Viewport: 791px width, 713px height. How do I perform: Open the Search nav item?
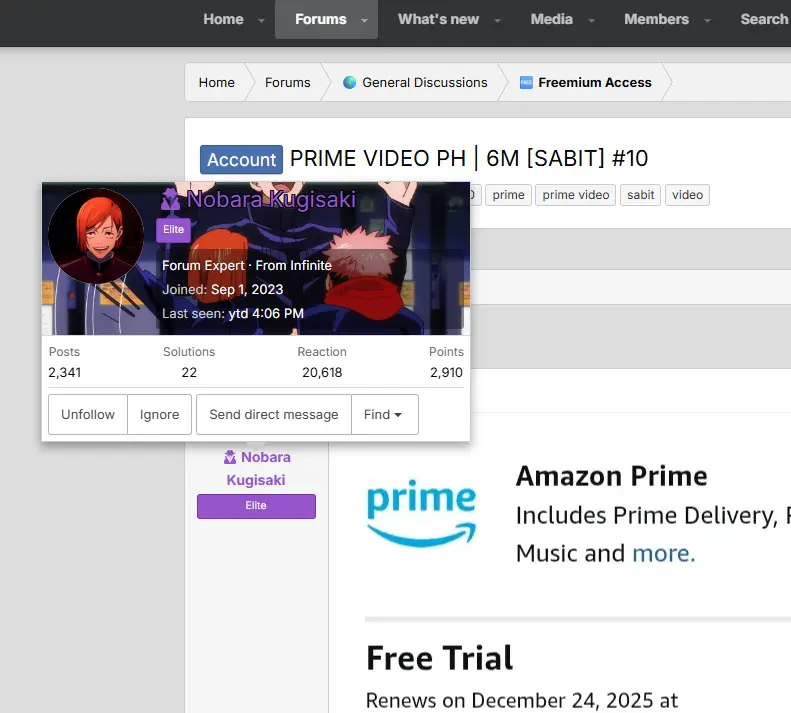tap(764, 19)
